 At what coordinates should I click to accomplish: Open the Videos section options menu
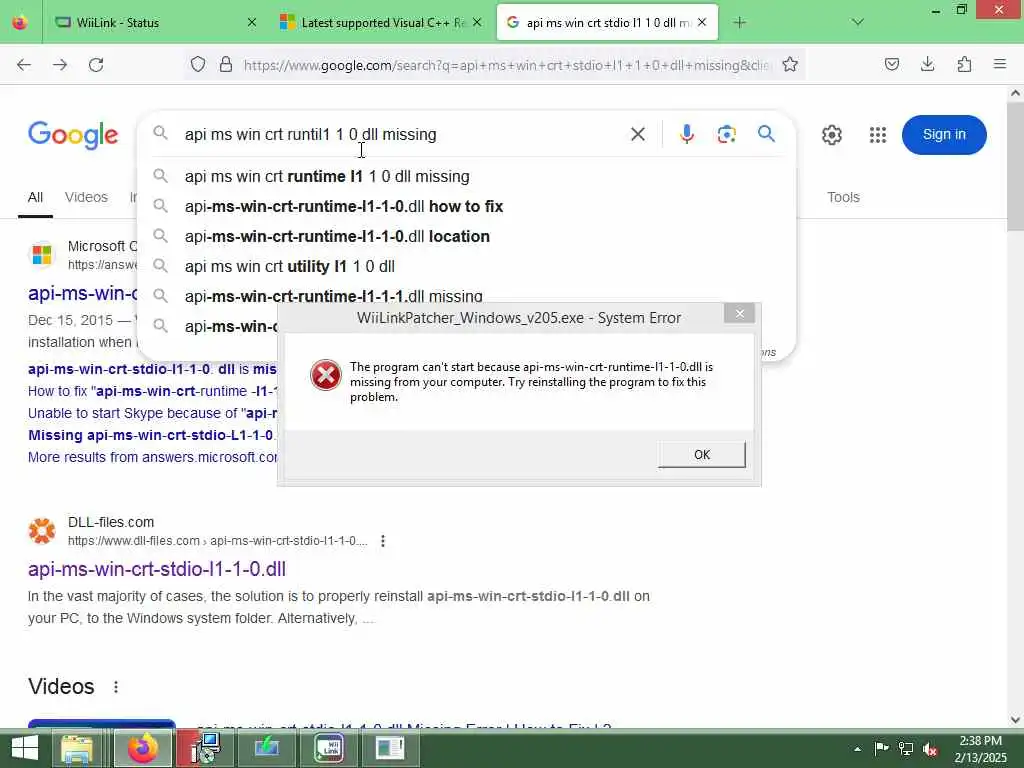coord(116,687)
